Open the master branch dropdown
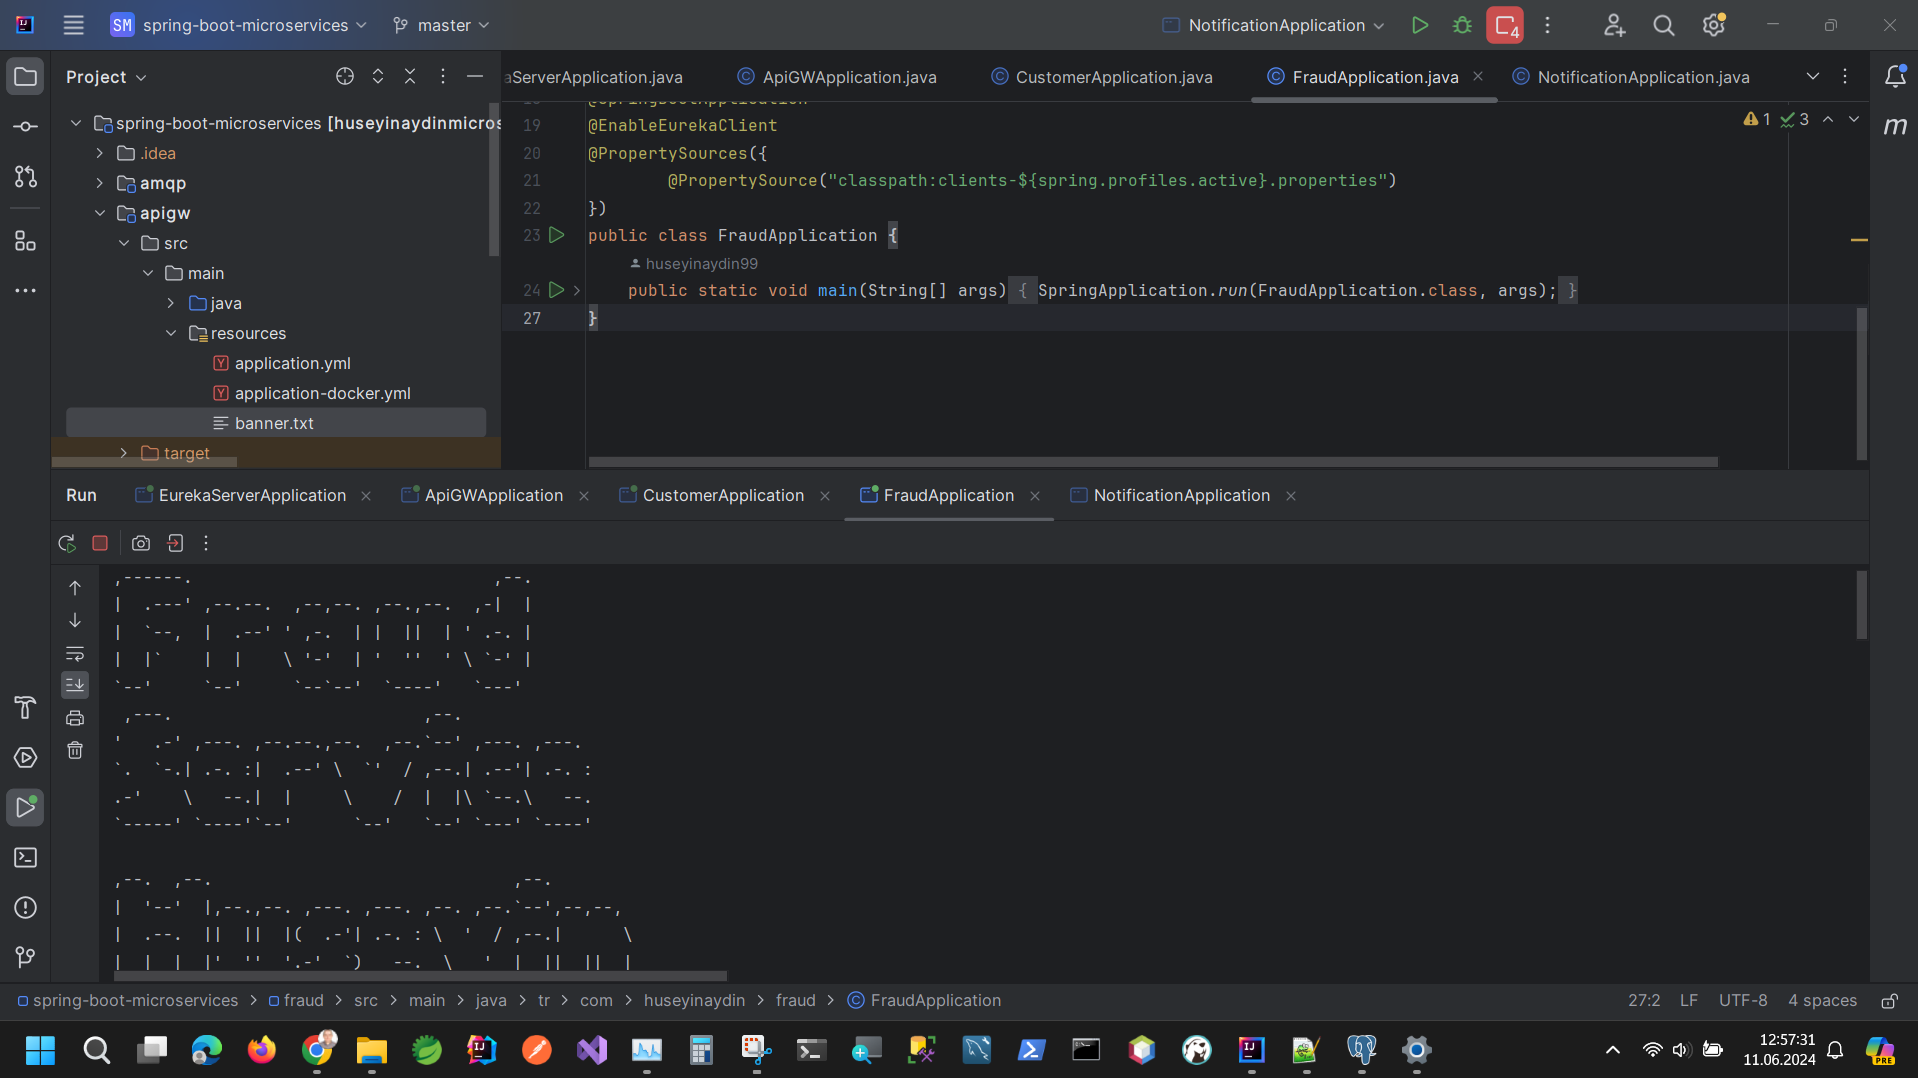1918x1078 pixels. 441,25
